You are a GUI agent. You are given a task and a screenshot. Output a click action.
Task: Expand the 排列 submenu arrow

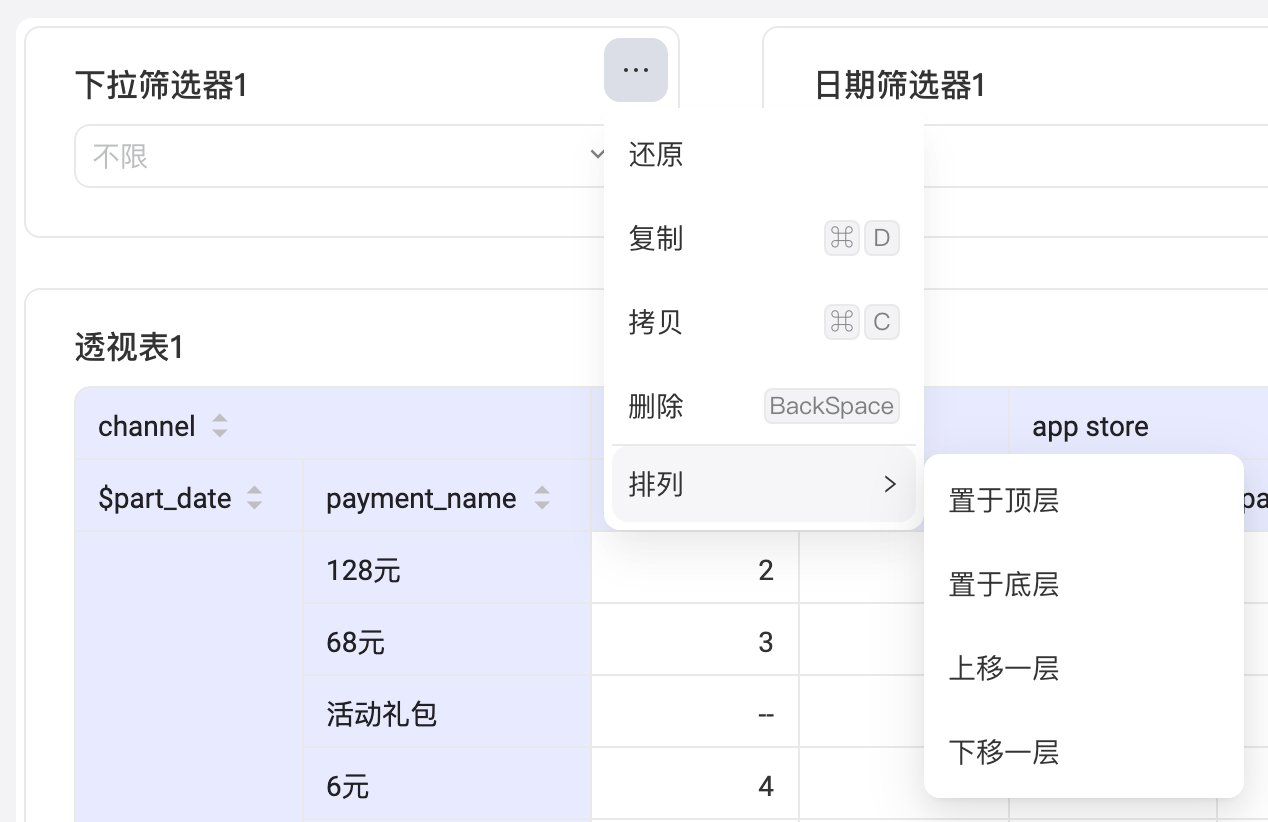tap(890, 485)
